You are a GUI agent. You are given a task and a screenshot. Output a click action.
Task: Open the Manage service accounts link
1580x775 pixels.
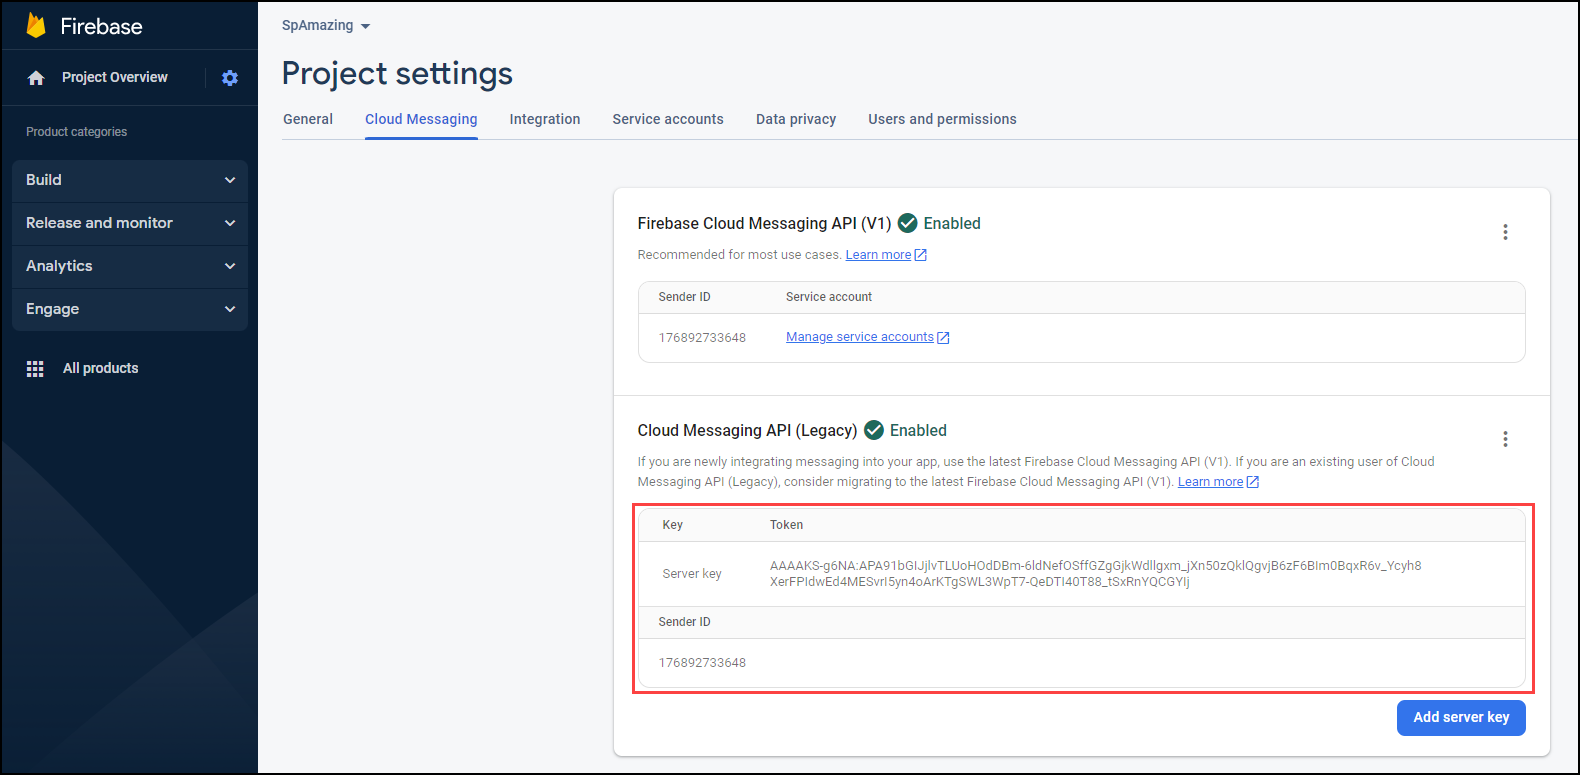(x=860, y=337)
